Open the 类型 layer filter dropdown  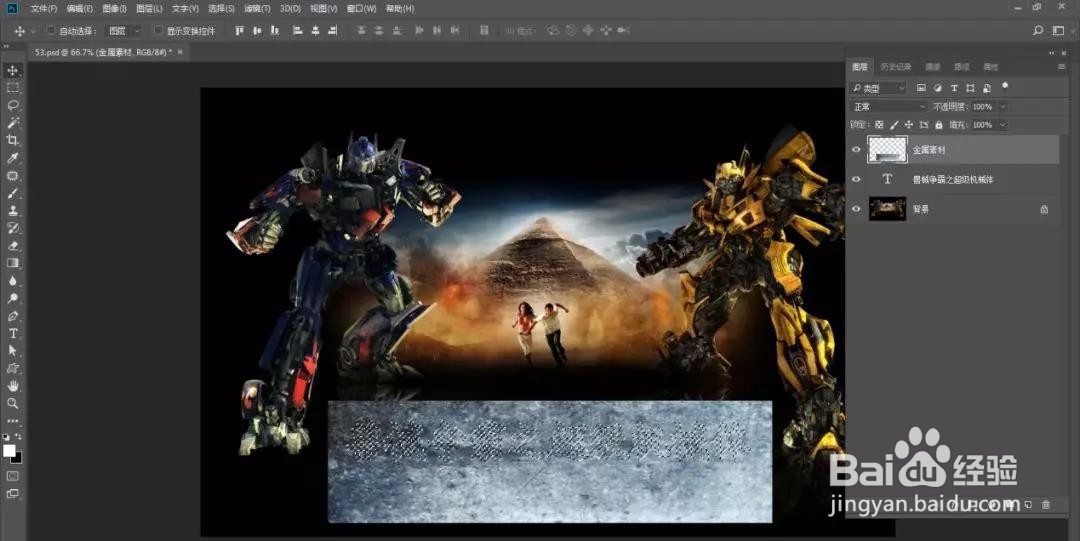point(878,88)
